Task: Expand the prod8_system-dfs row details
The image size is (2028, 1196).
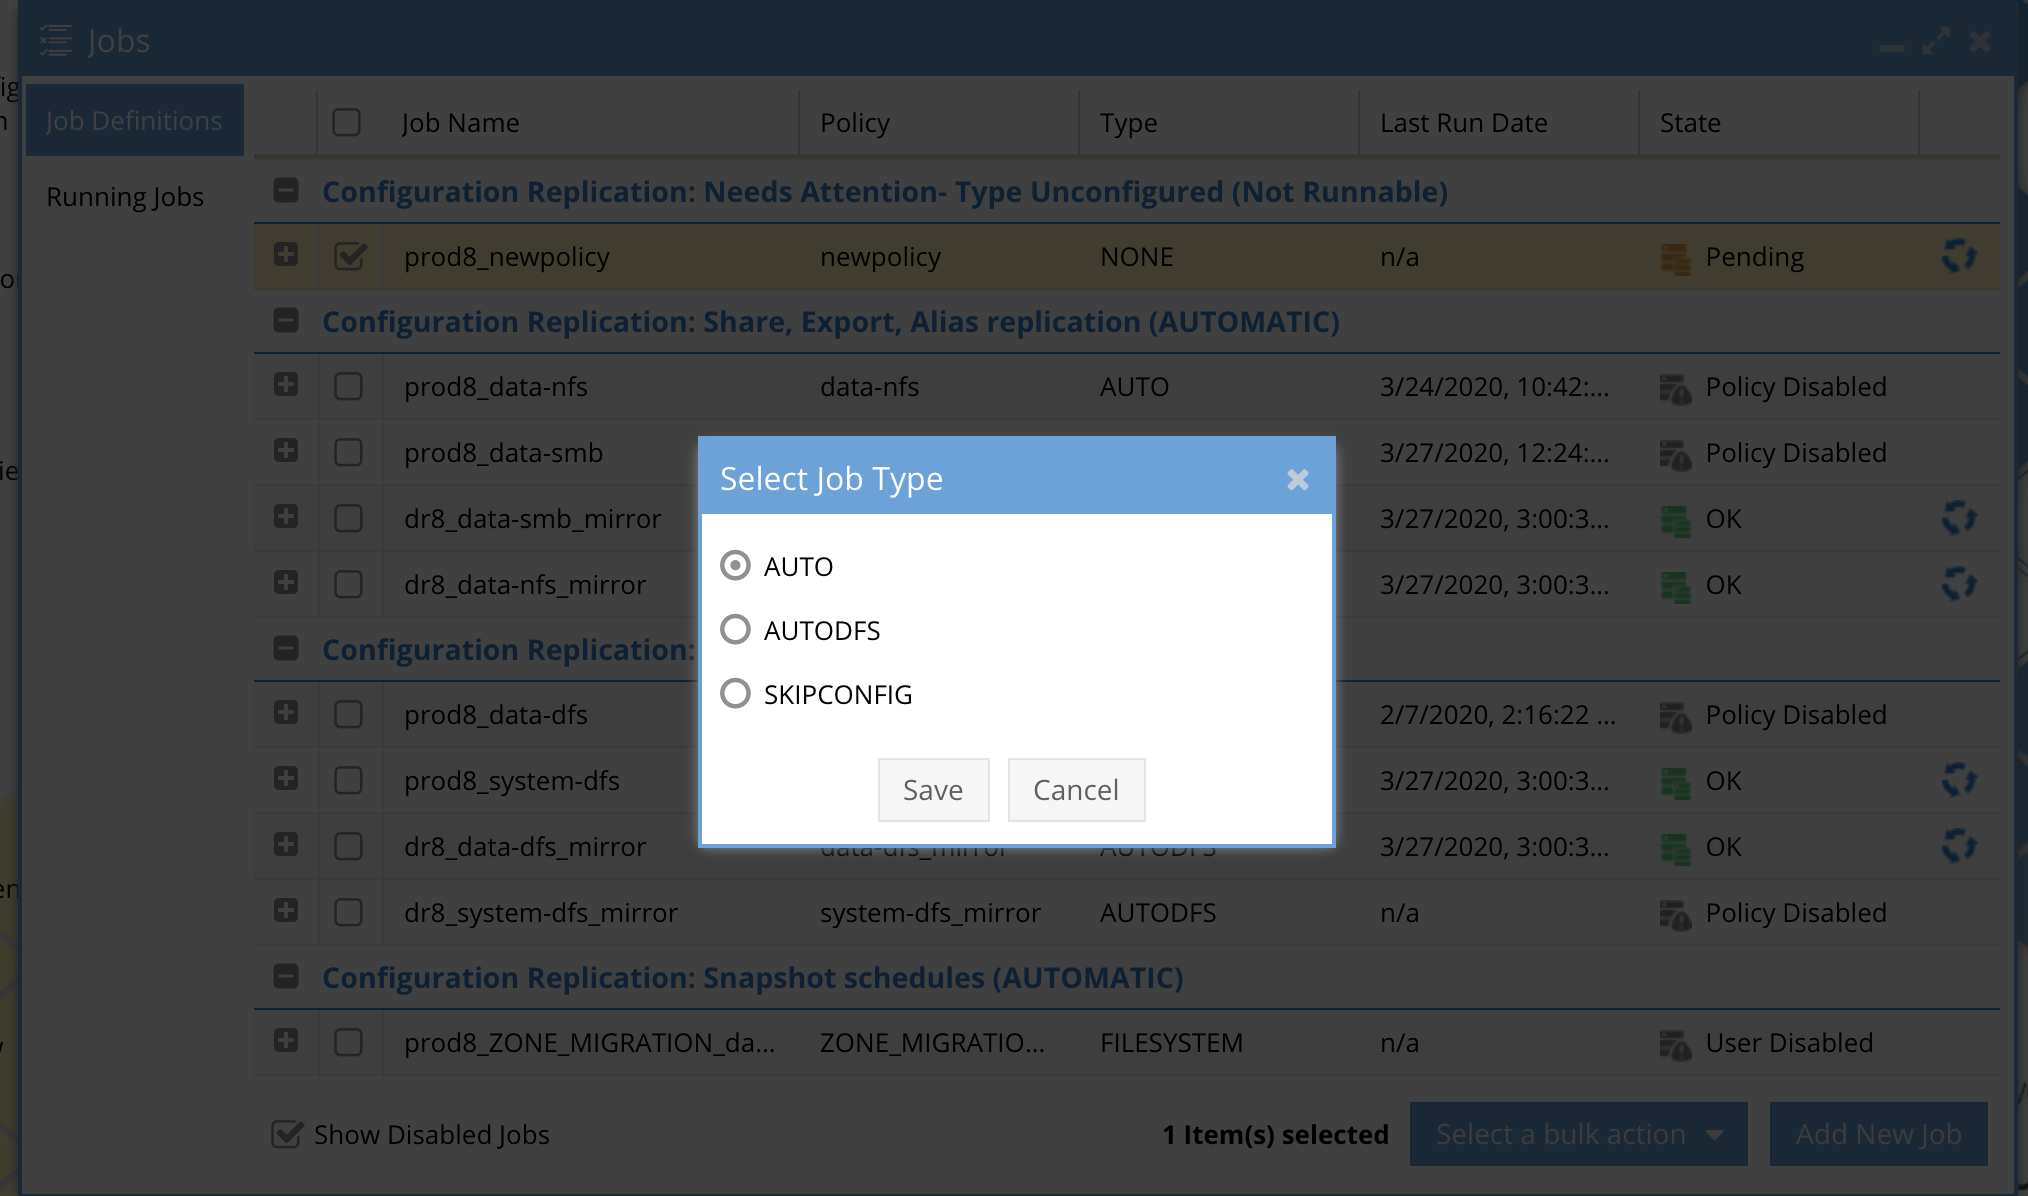Action: 286,778
